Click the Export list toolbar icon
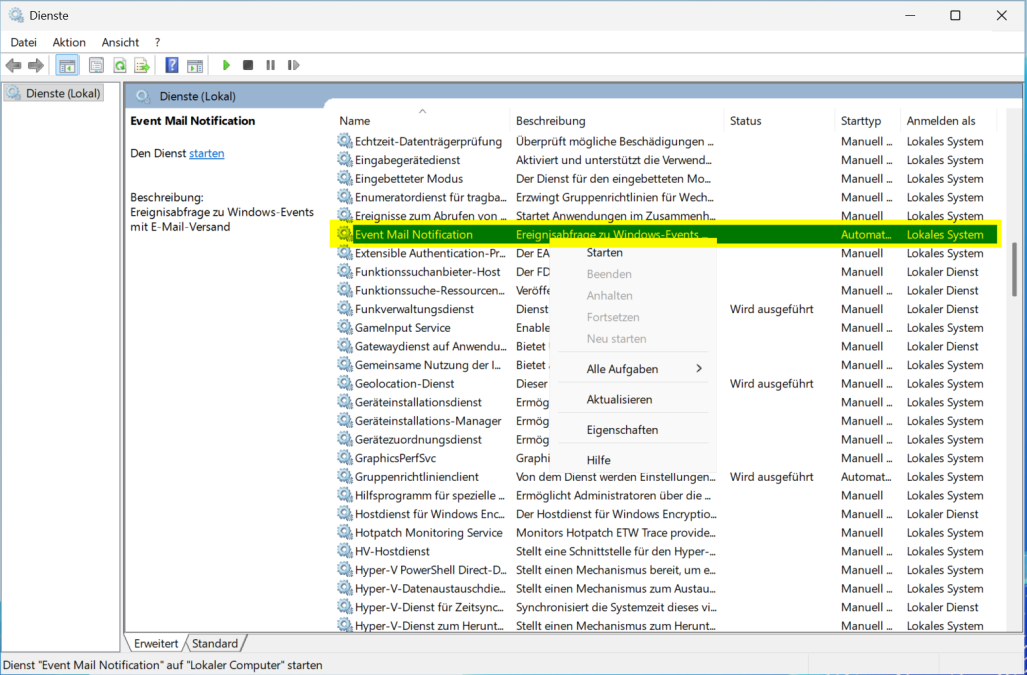 [x=142, y=65]
